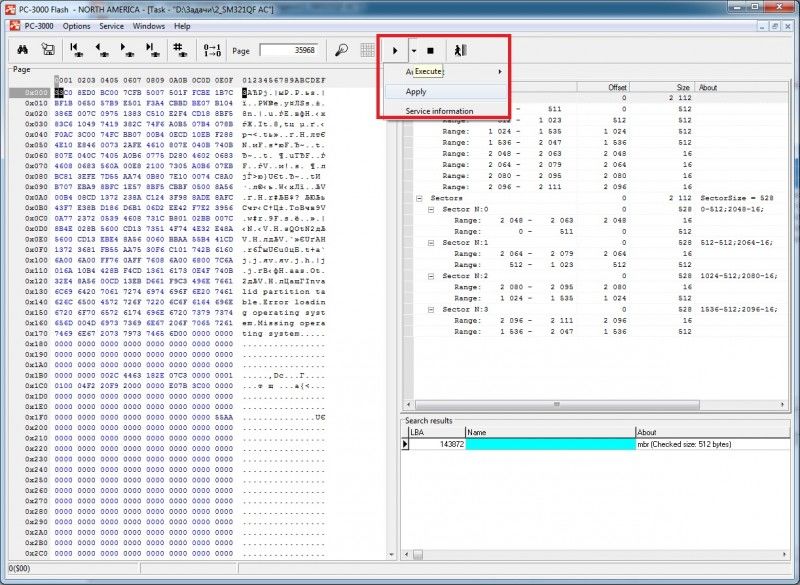Image resolution: width=800 pixels, height=585 pixels.
Task: Click 'g operating syst' ASCII text in hex view
Action: pos(284,313)
